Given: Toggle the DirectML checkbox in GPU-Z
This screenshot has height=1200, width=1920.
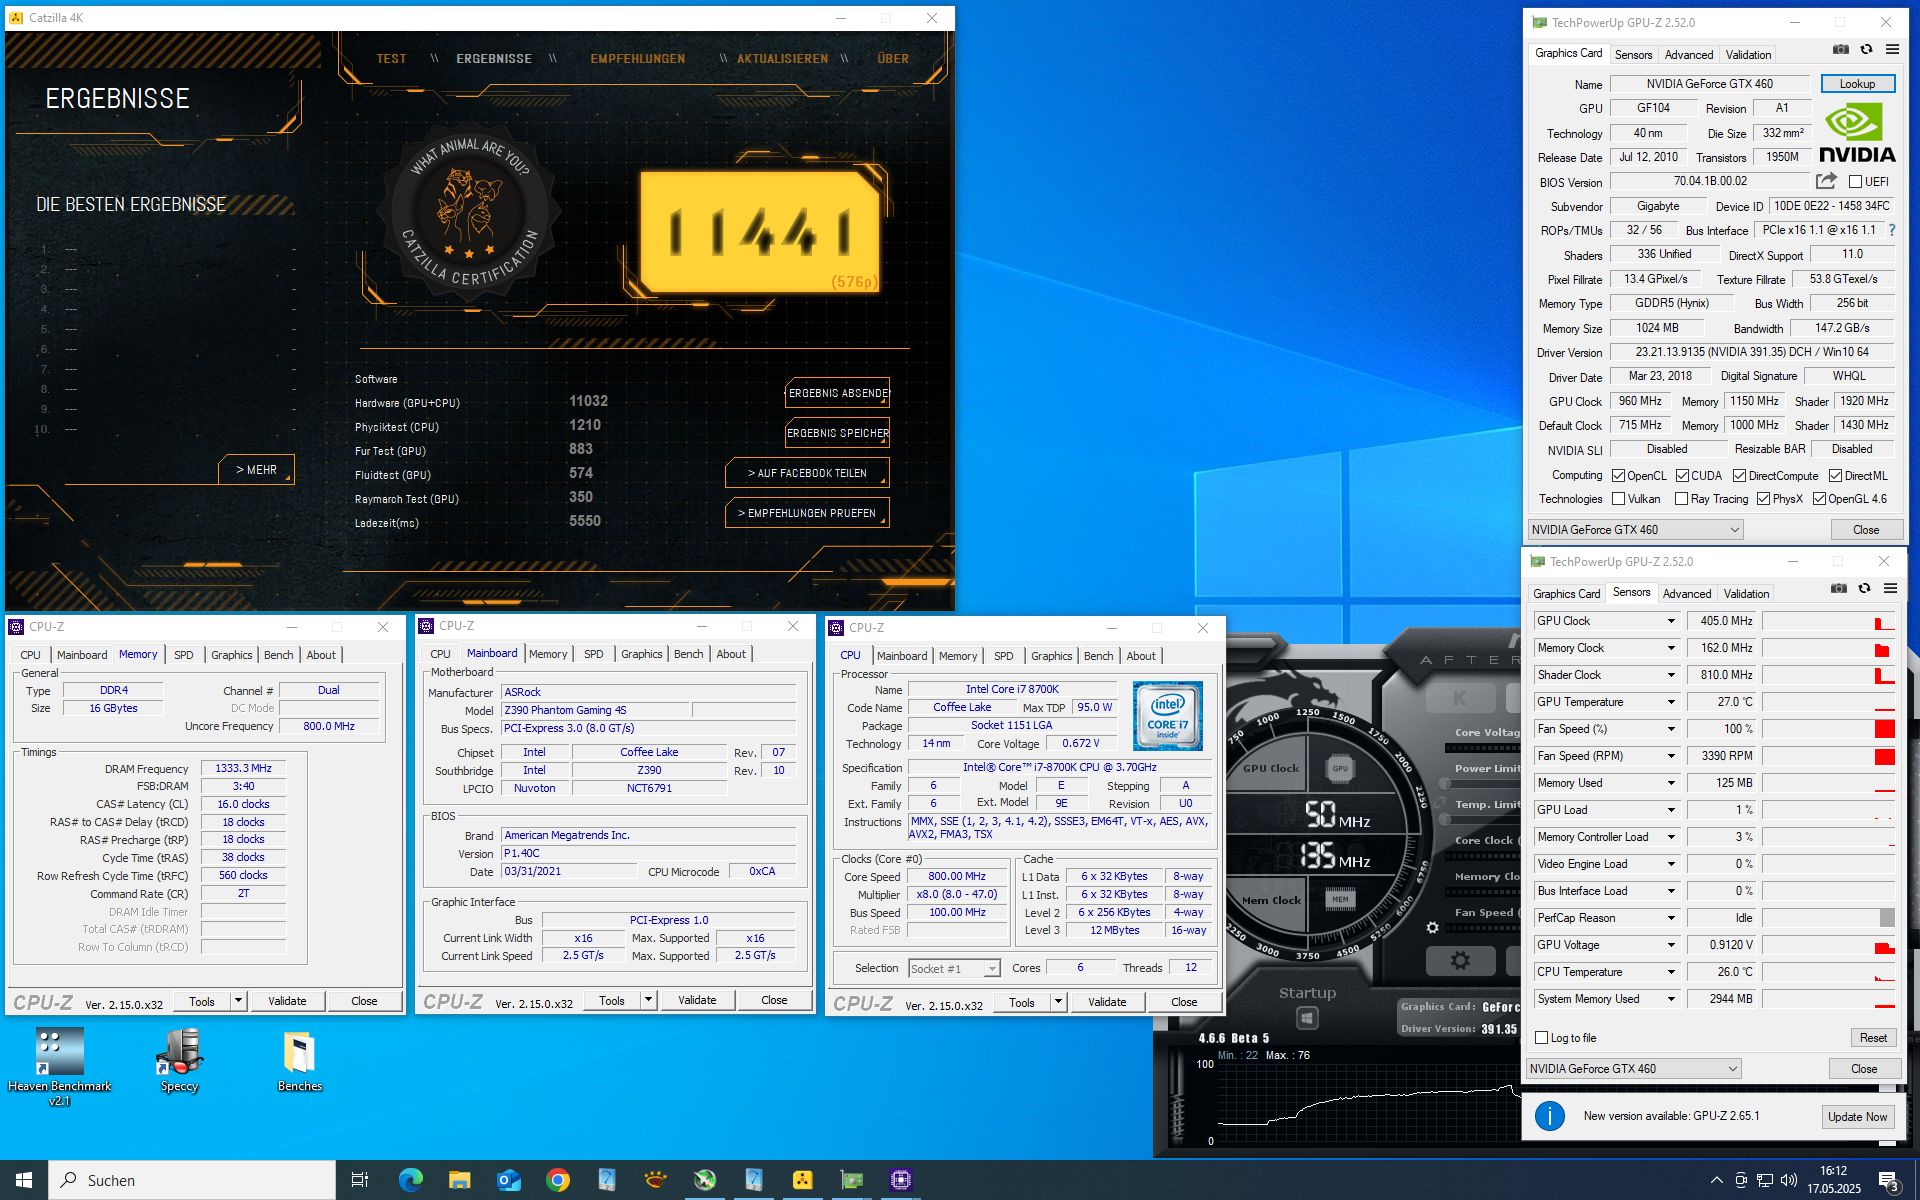Looking at the screenshot, I should coord(1835,476).
